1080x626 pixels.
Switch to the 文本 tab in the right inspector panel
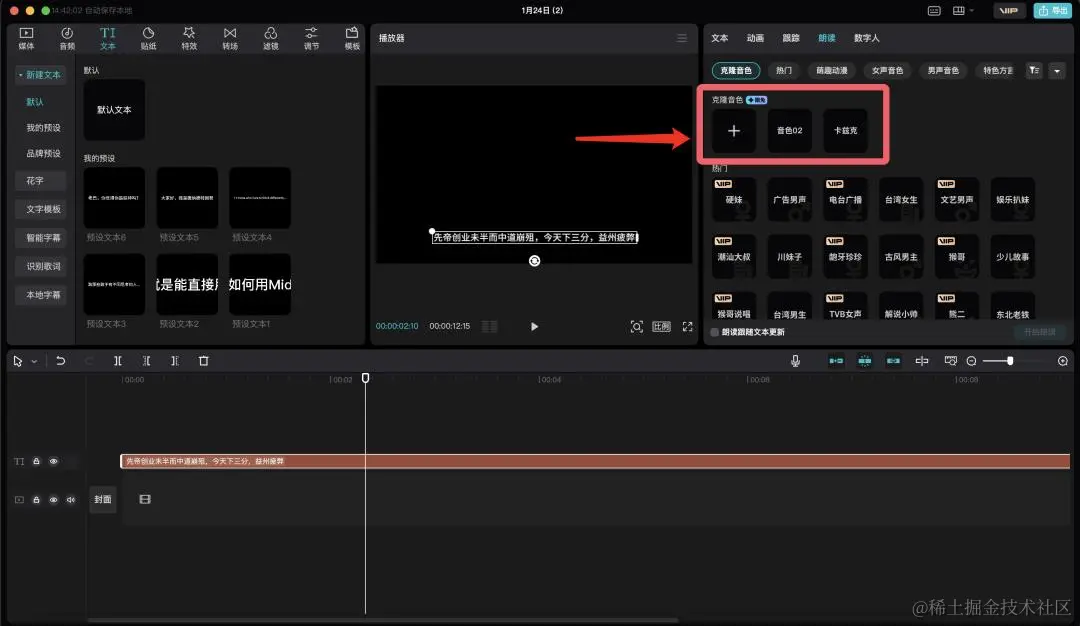(720, 38)
